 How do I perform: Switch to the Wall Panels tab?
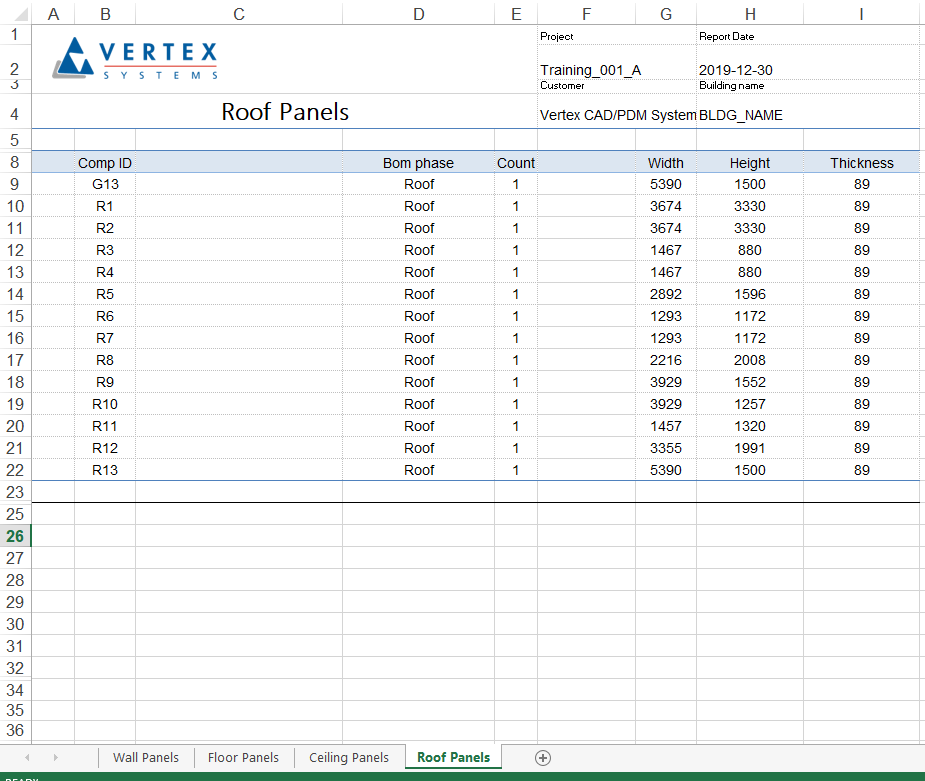(146, 758)
